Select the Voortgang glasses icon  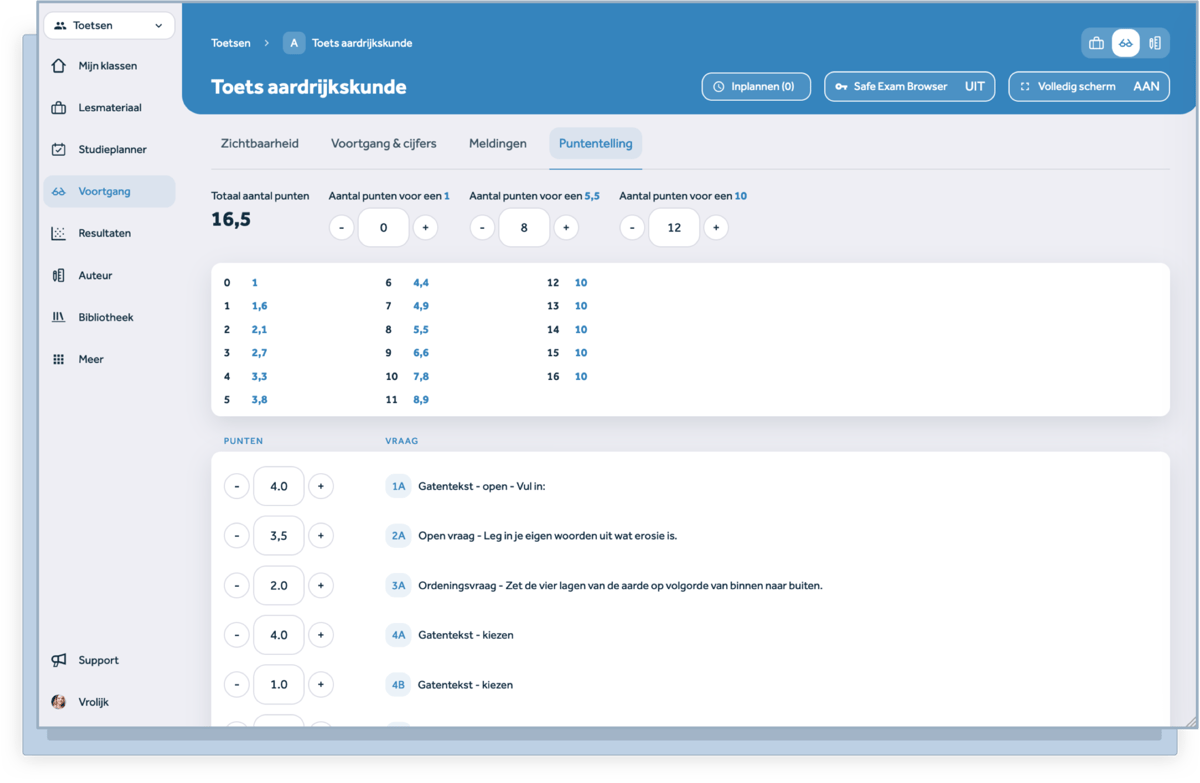coord(61,191)
